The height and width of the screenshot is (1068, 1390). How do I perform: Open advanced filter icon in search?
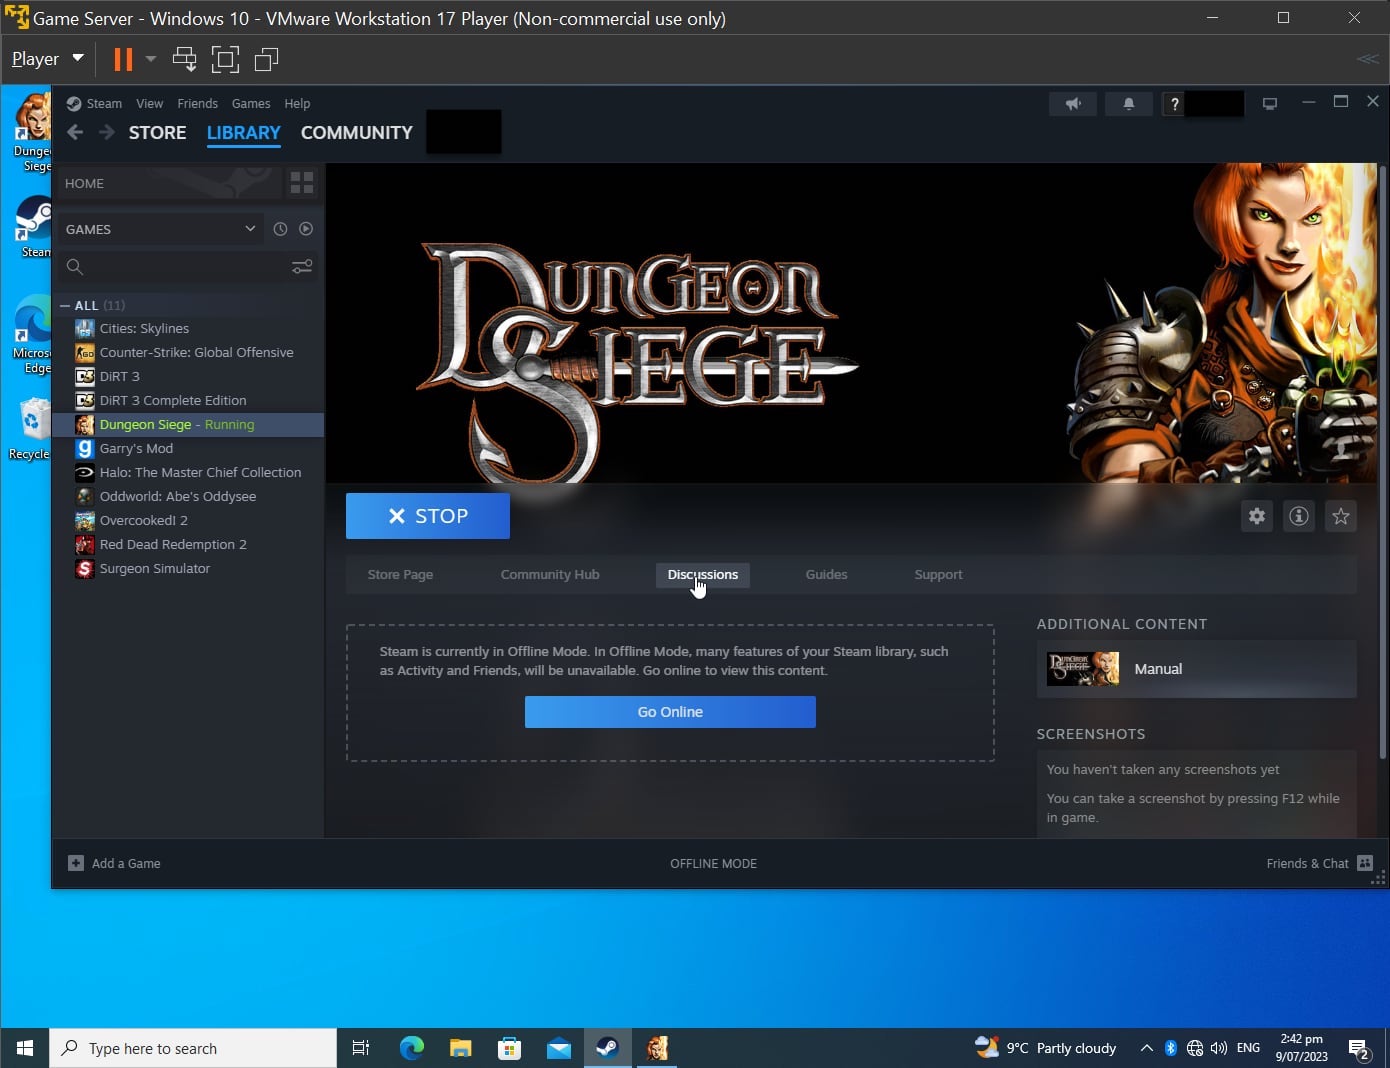(x=301, y=267)
